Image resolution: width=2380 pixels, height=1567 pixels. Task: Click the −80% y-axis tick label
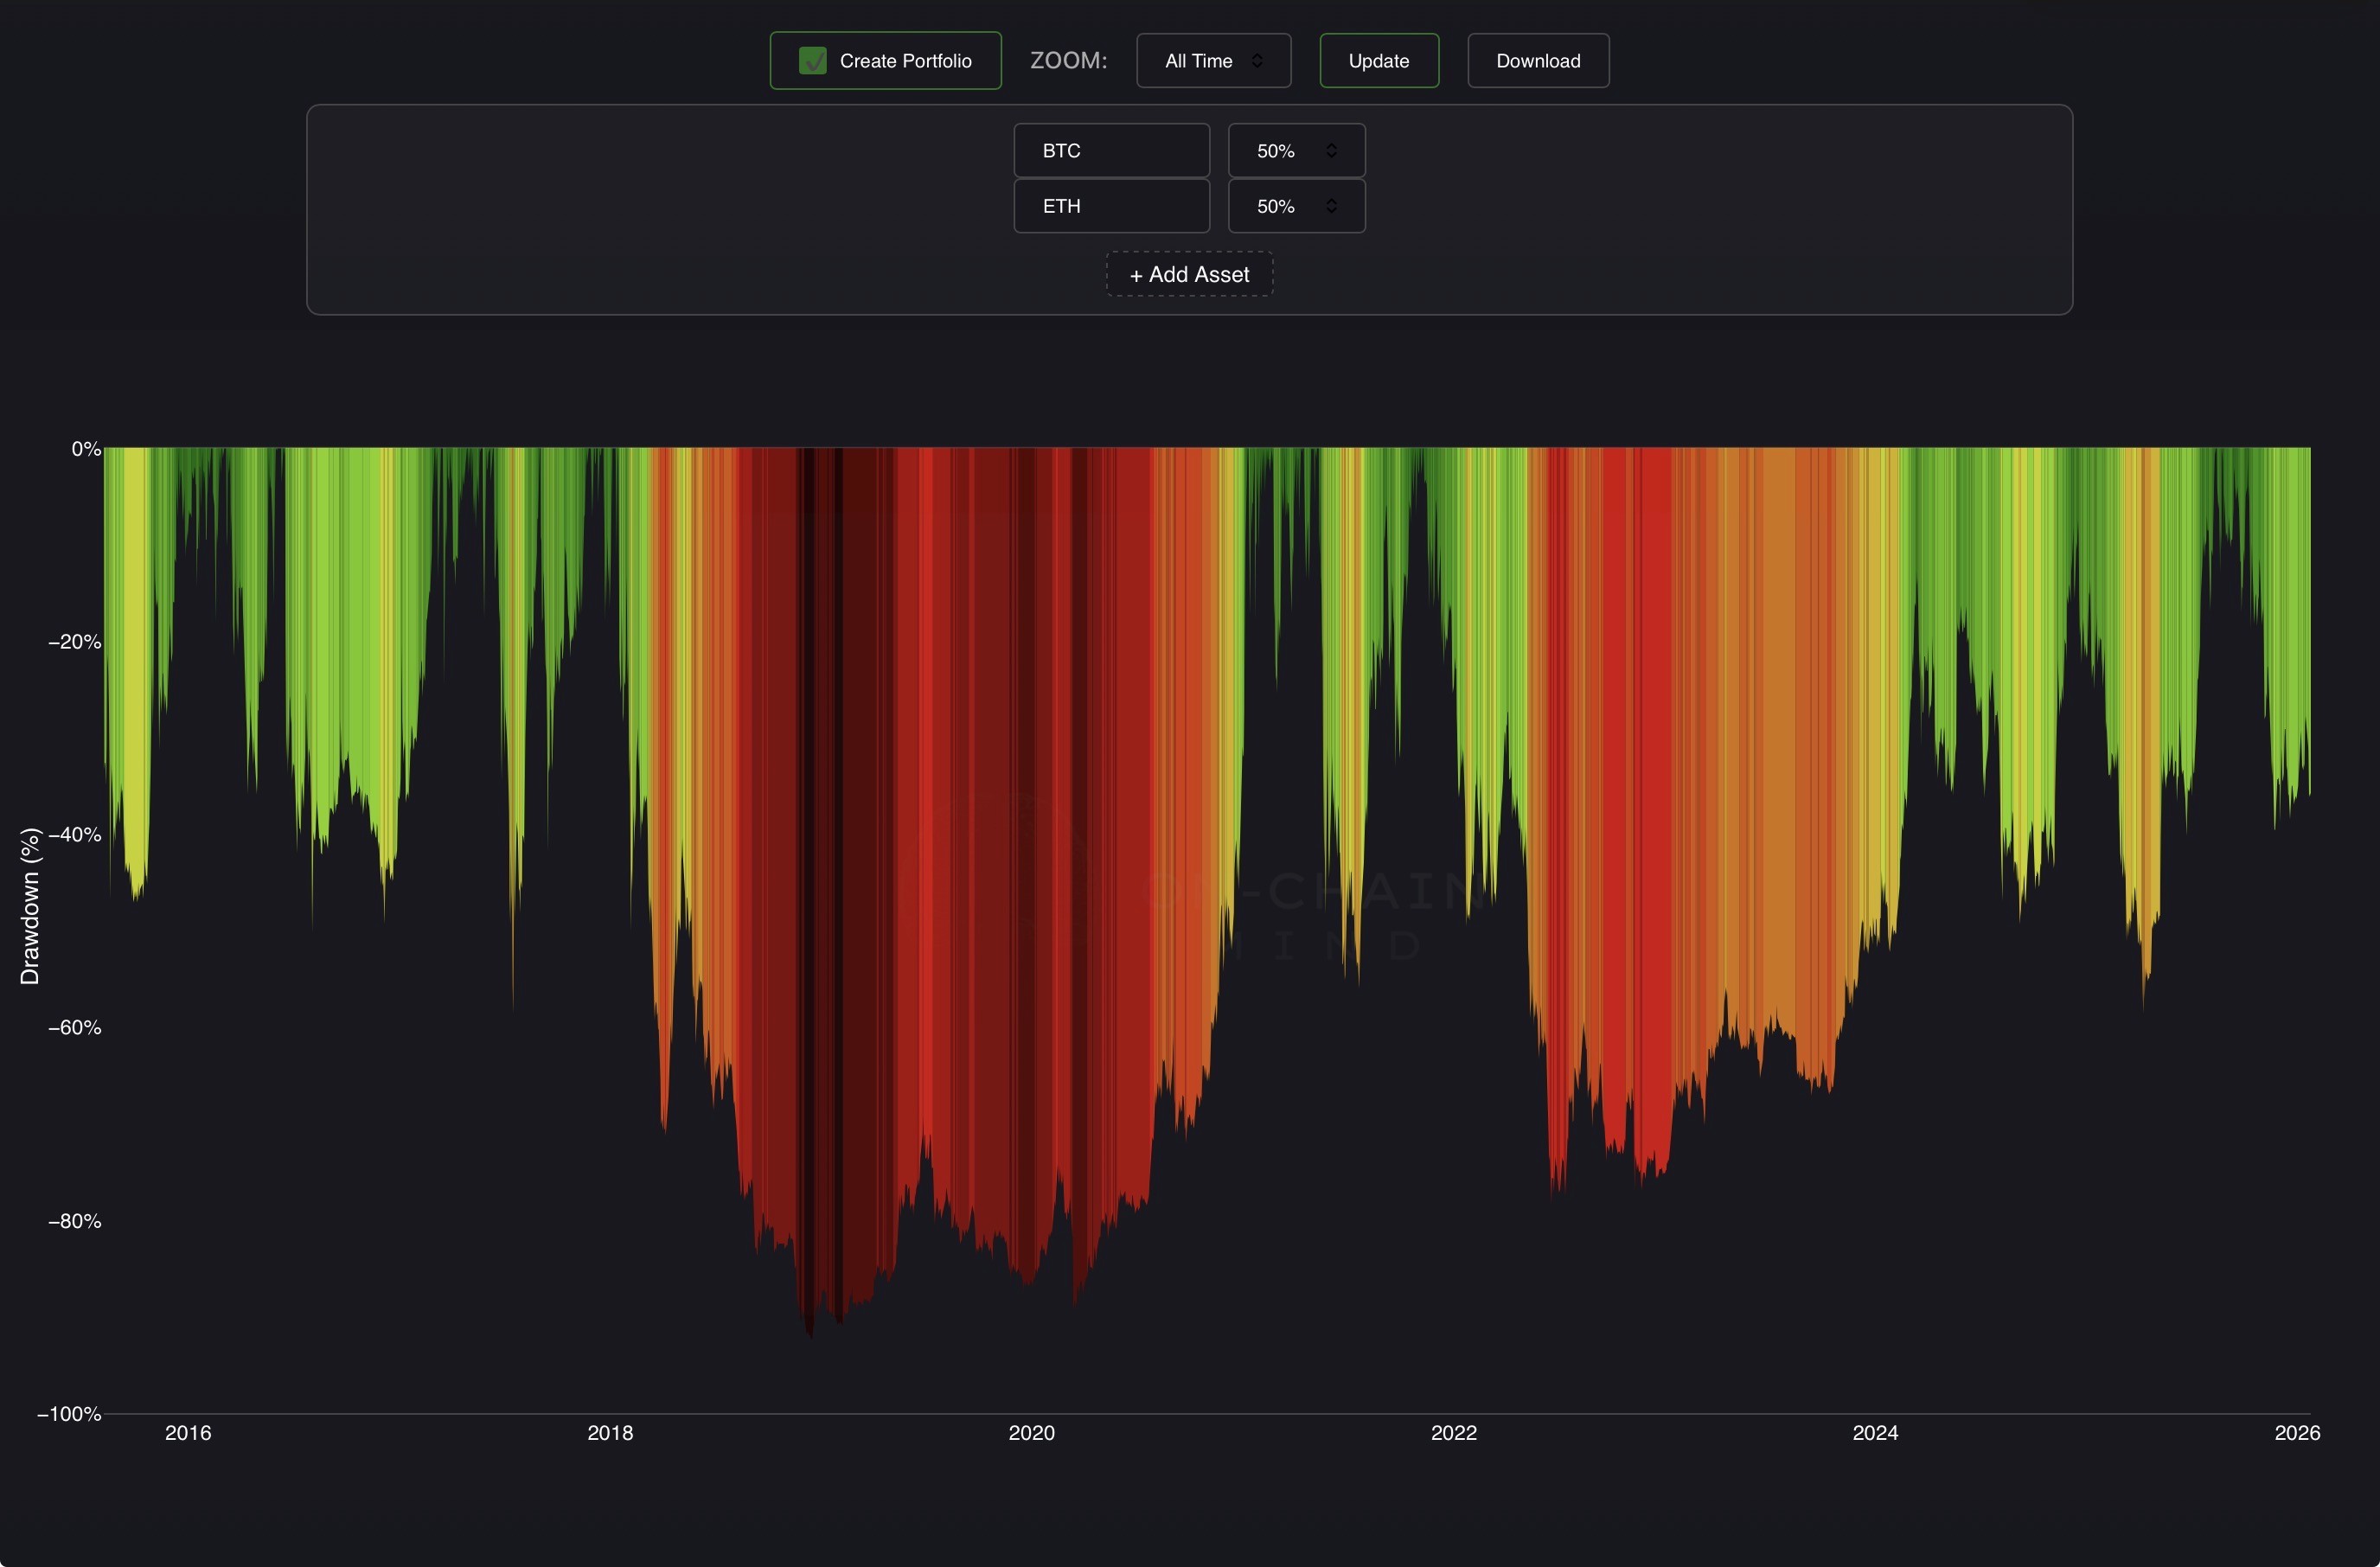point(75,1221)
